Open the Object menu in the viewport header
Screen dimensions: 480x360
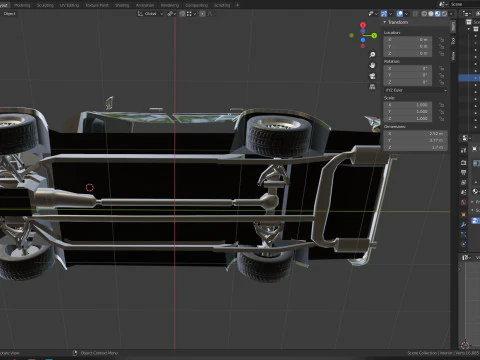(x=9, y=14)
